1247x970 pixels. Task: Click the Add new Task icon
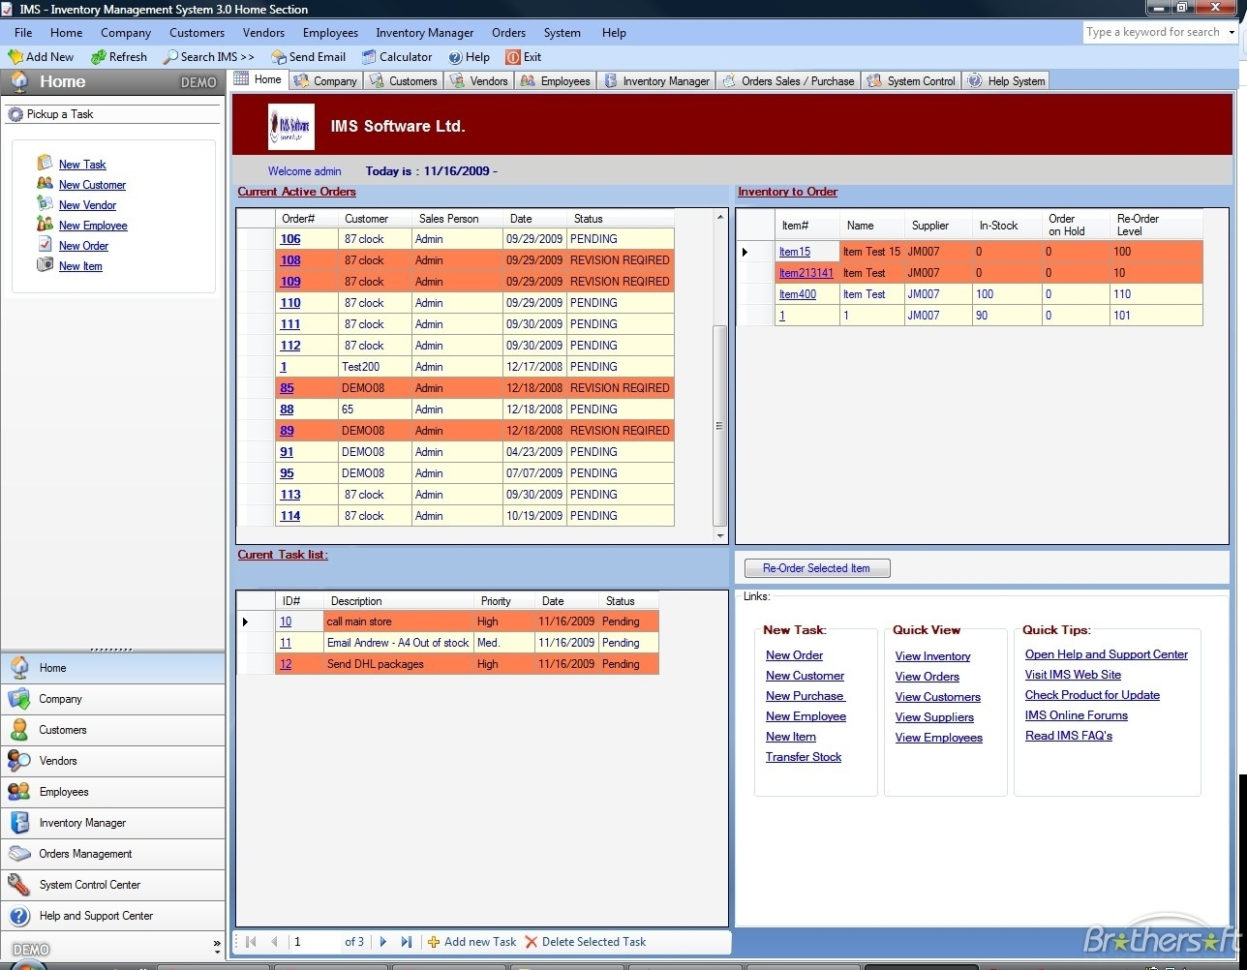470,942
